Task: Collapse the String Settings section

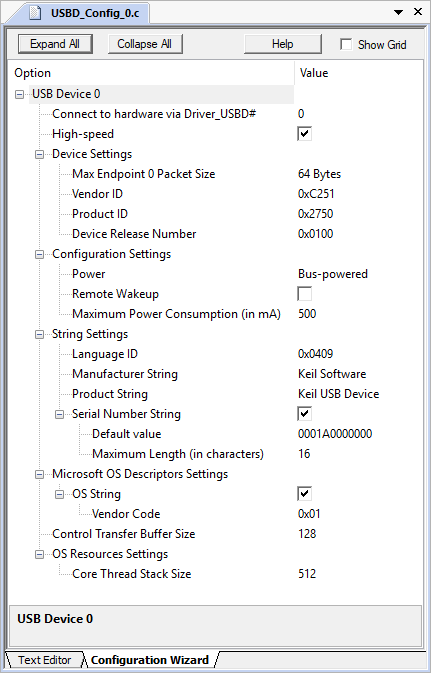Action: (x=39, y=334)
